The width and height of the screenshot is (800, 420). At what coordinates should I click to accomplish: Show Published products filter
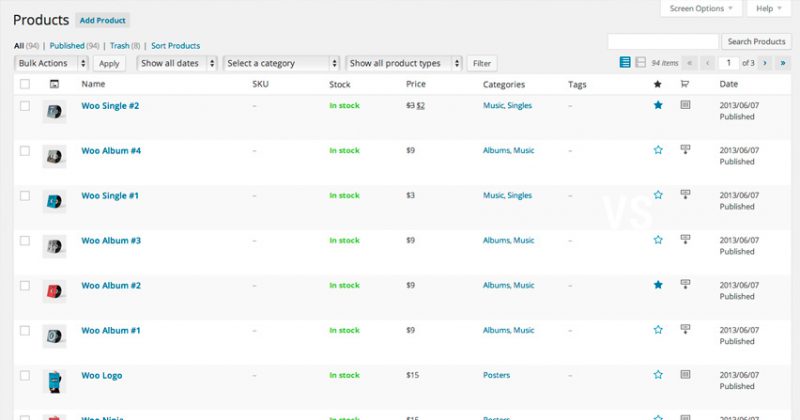pos(67,45)
